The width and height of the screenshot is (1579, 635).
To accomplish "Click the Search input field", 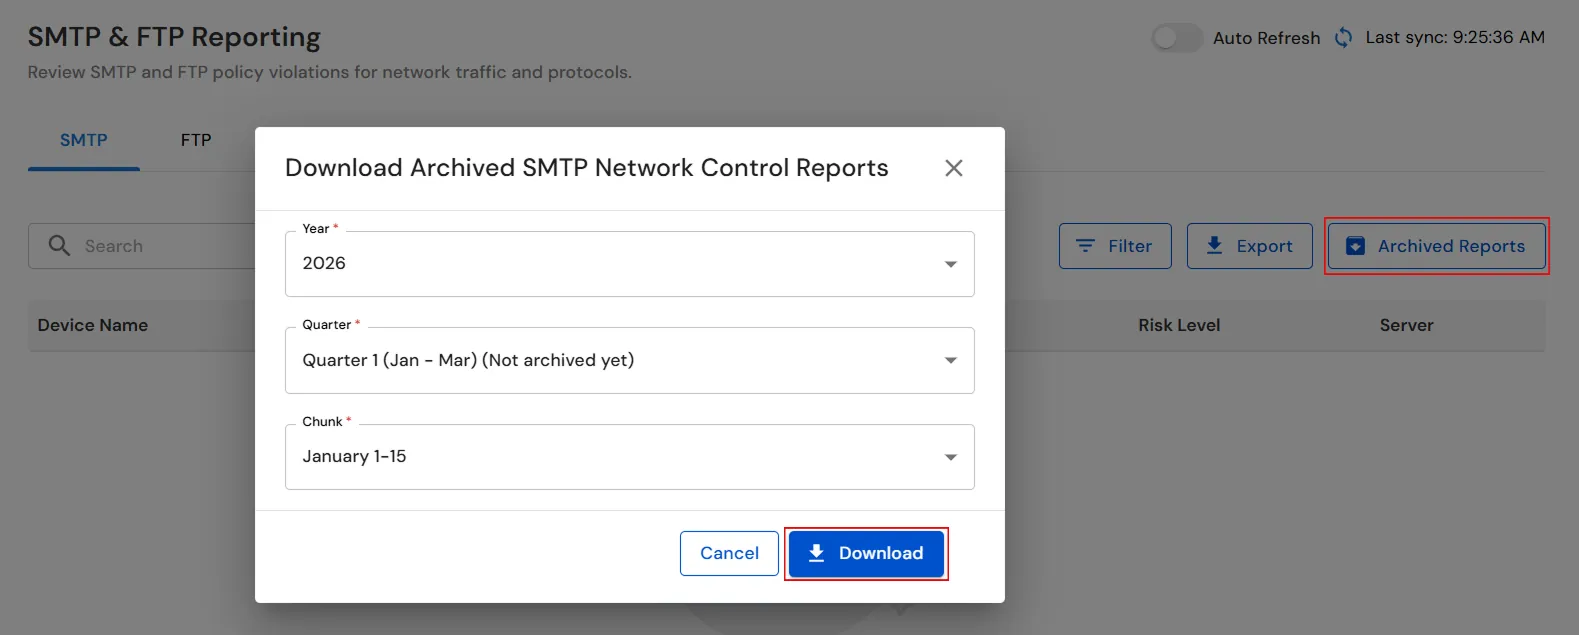I will [142, 246].
